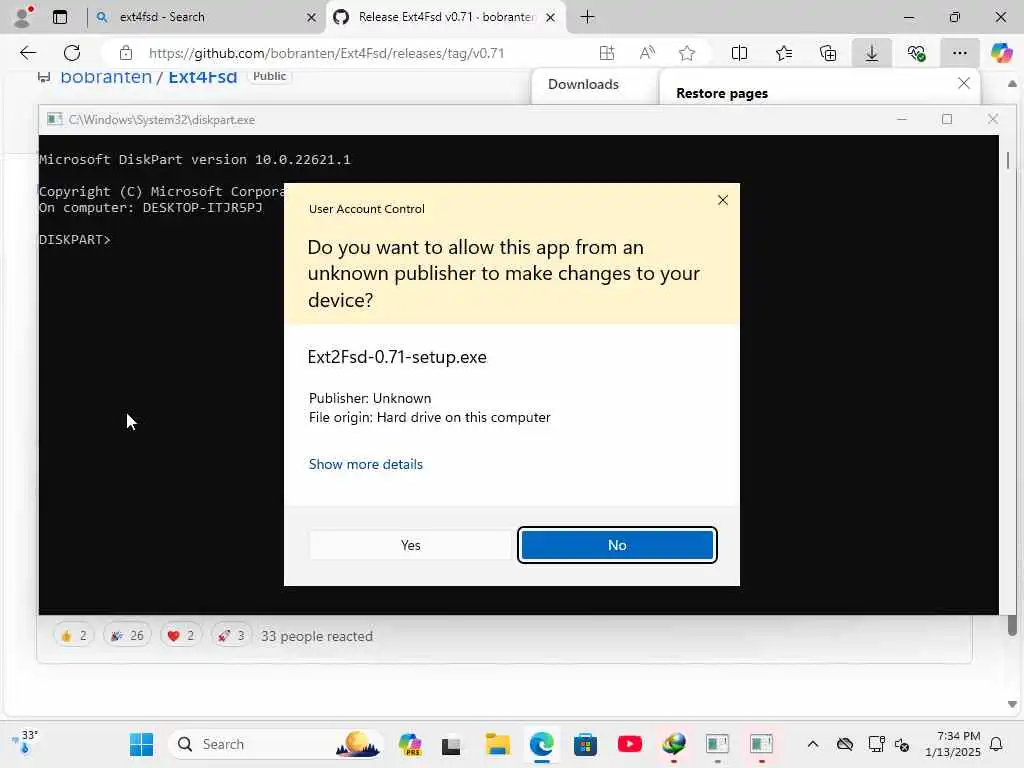Open Show more details link

[366, 464]
